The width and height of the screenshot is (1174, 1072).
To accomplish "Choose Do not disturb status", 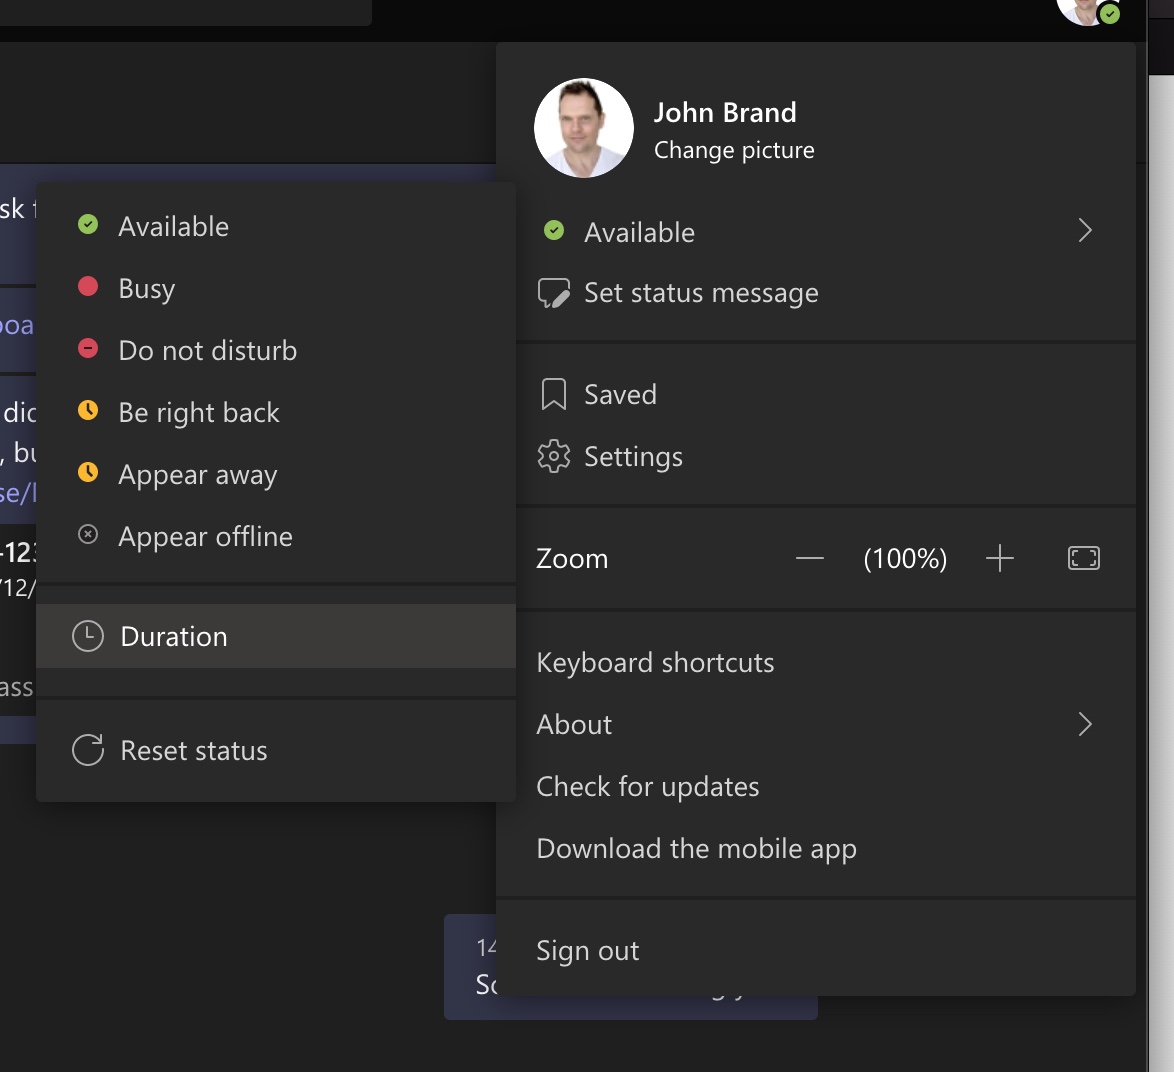I will (276, 350).
